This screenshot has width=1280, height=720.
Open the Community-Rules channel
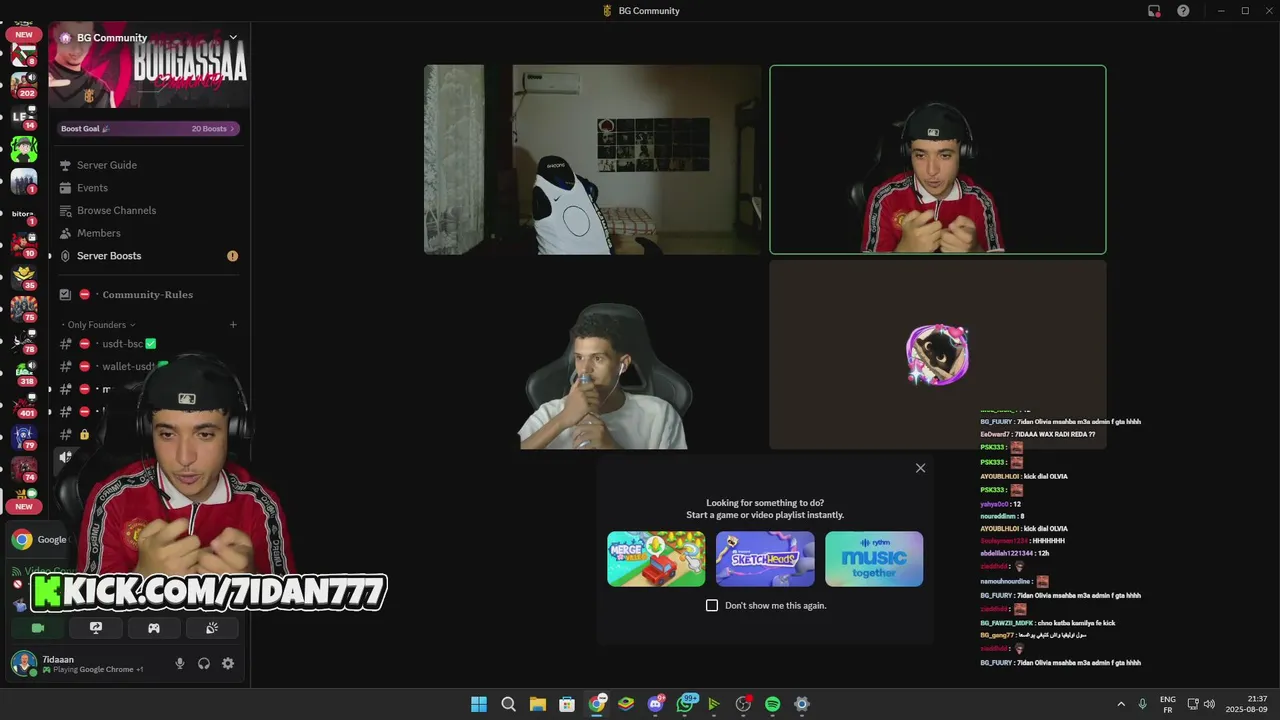pos(147,295)
